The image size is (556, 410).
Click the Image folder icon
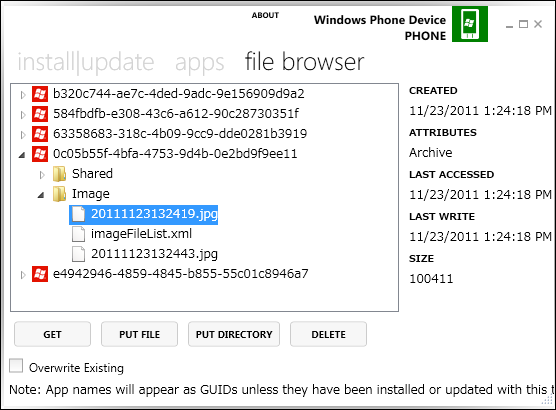[x=59, y=194]
